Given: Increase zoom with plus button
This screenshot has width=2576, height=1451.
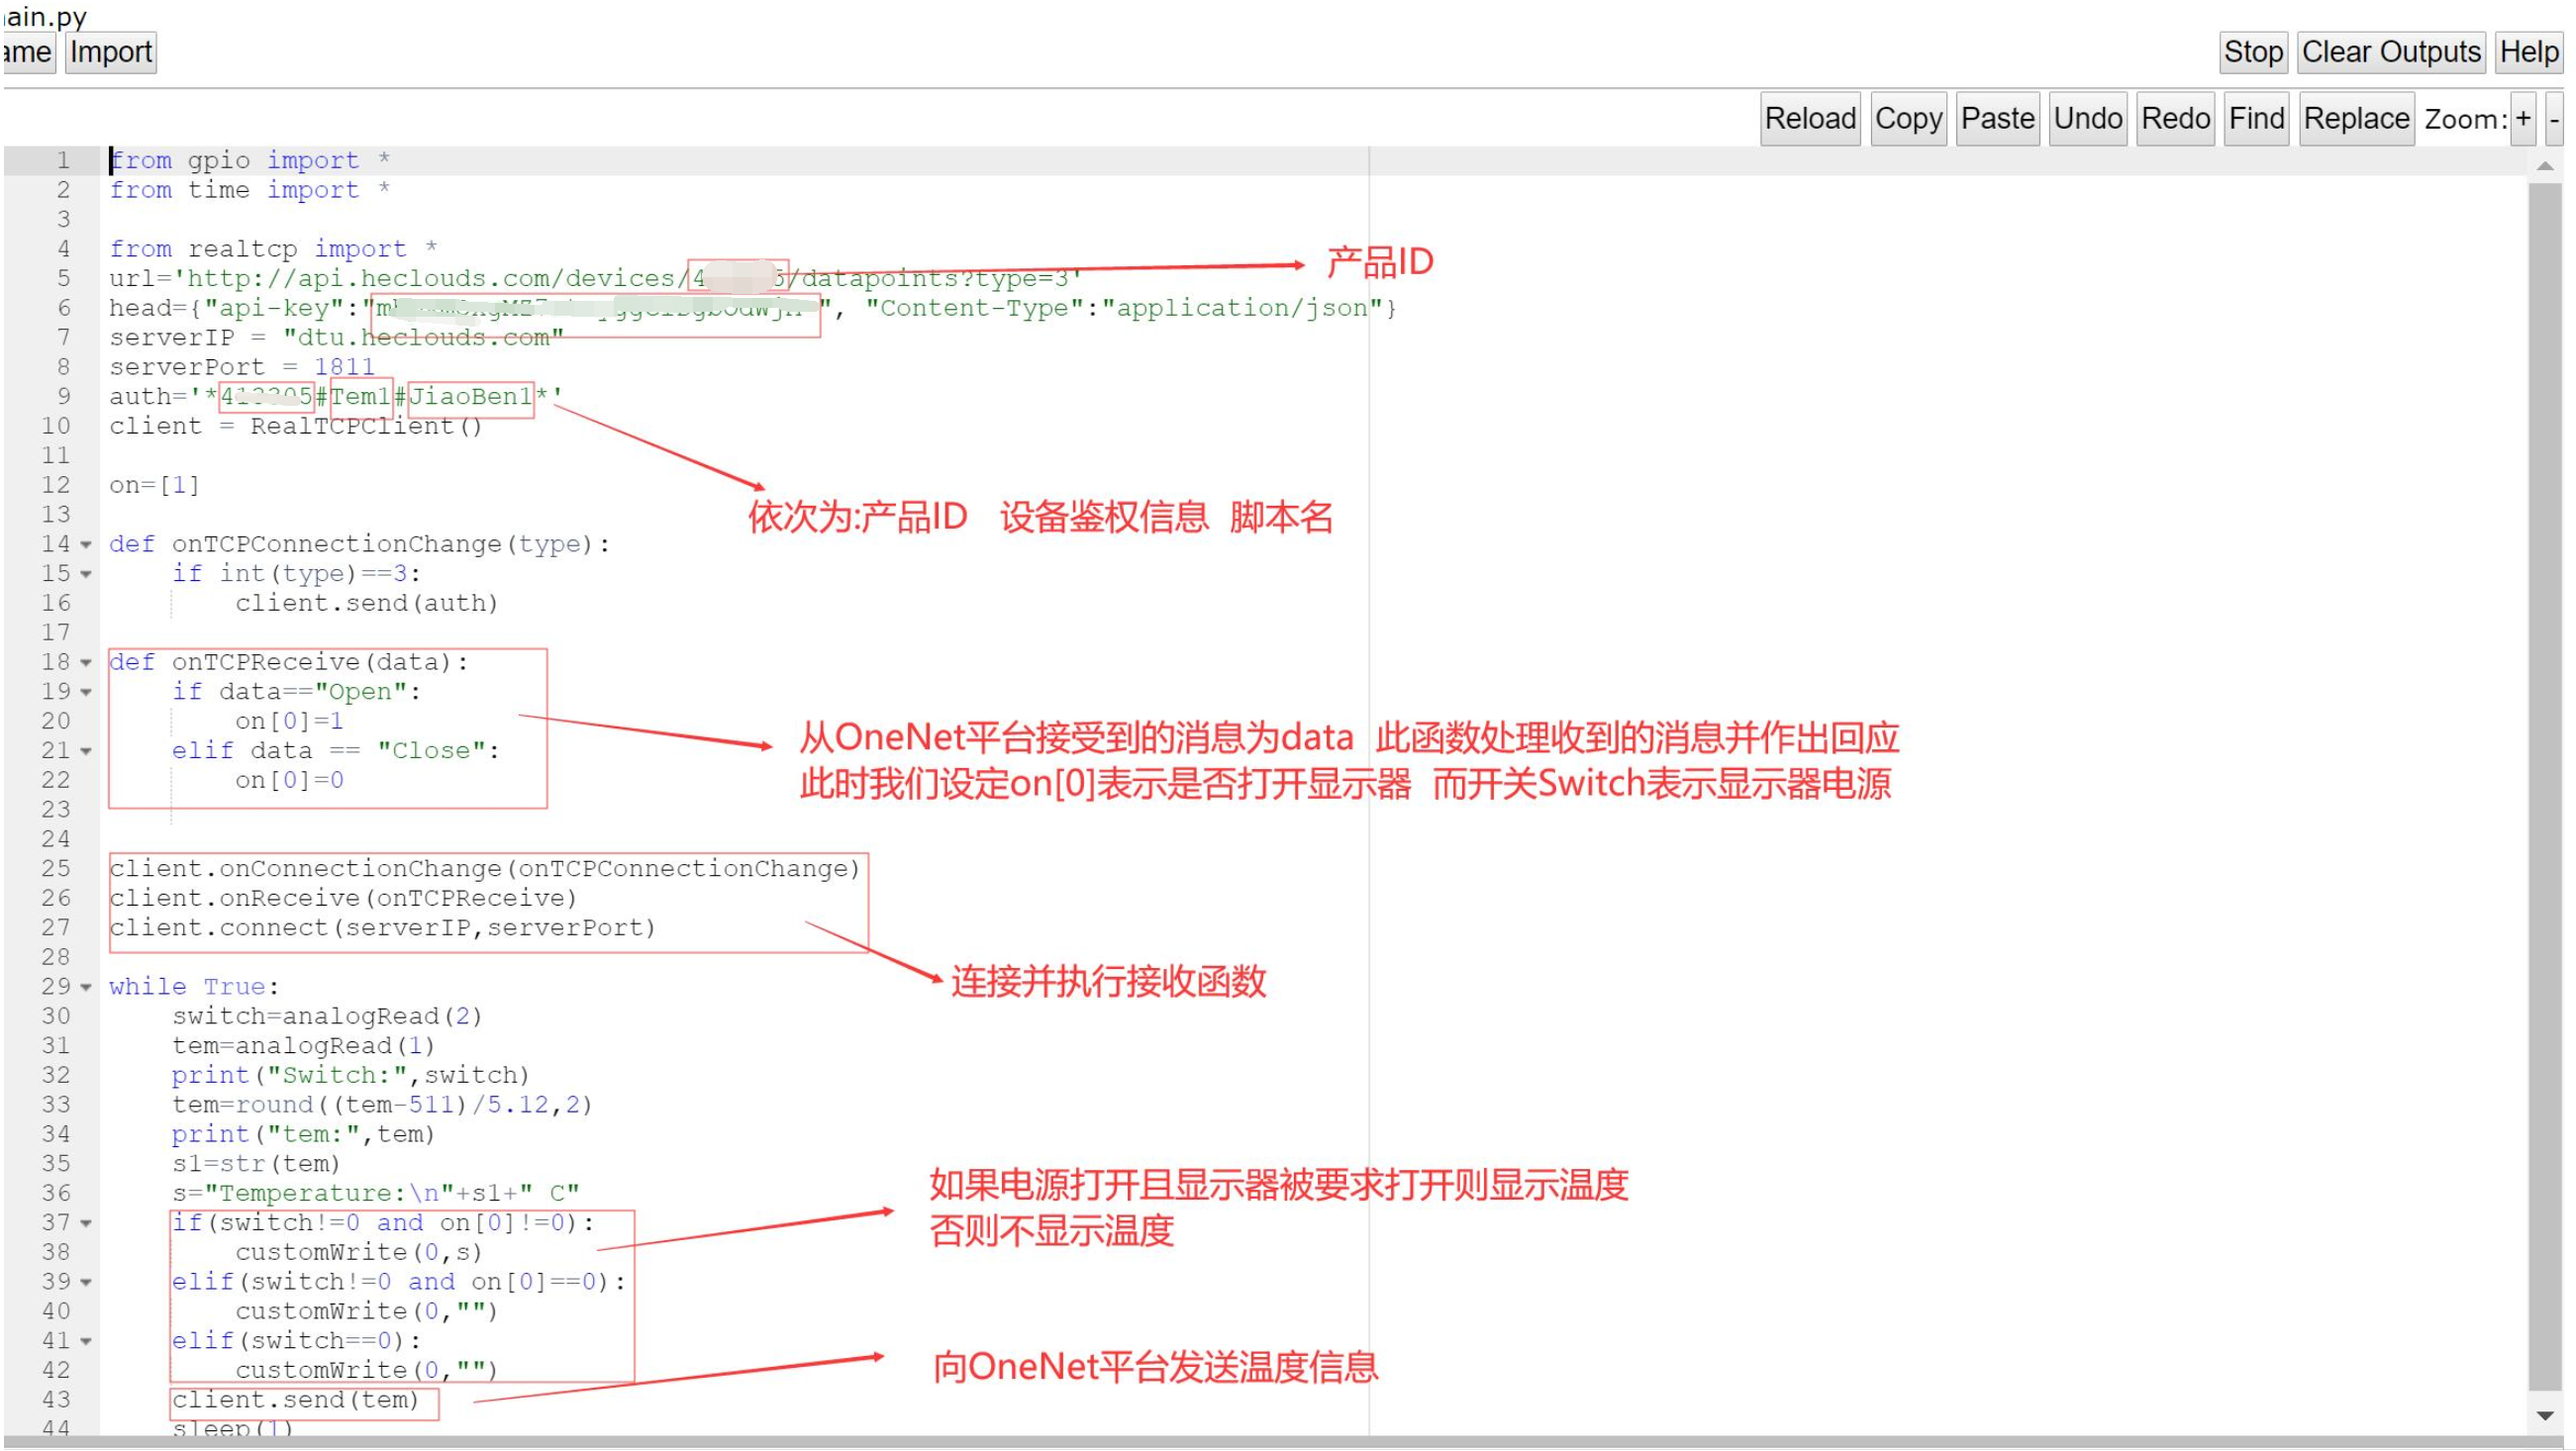Looking at the screenshot, I should click(x=2523, y=119).
